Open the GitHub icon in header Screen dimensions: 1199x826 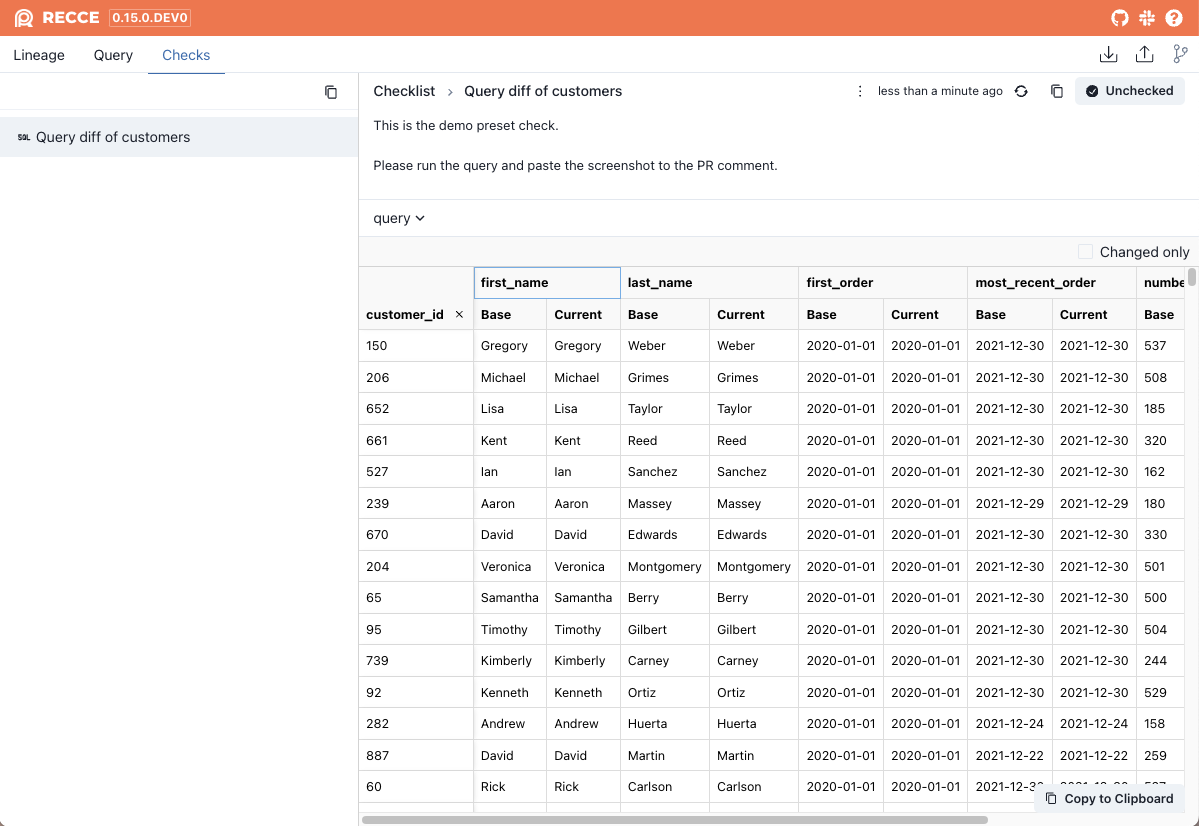[x=1120, y=18]
